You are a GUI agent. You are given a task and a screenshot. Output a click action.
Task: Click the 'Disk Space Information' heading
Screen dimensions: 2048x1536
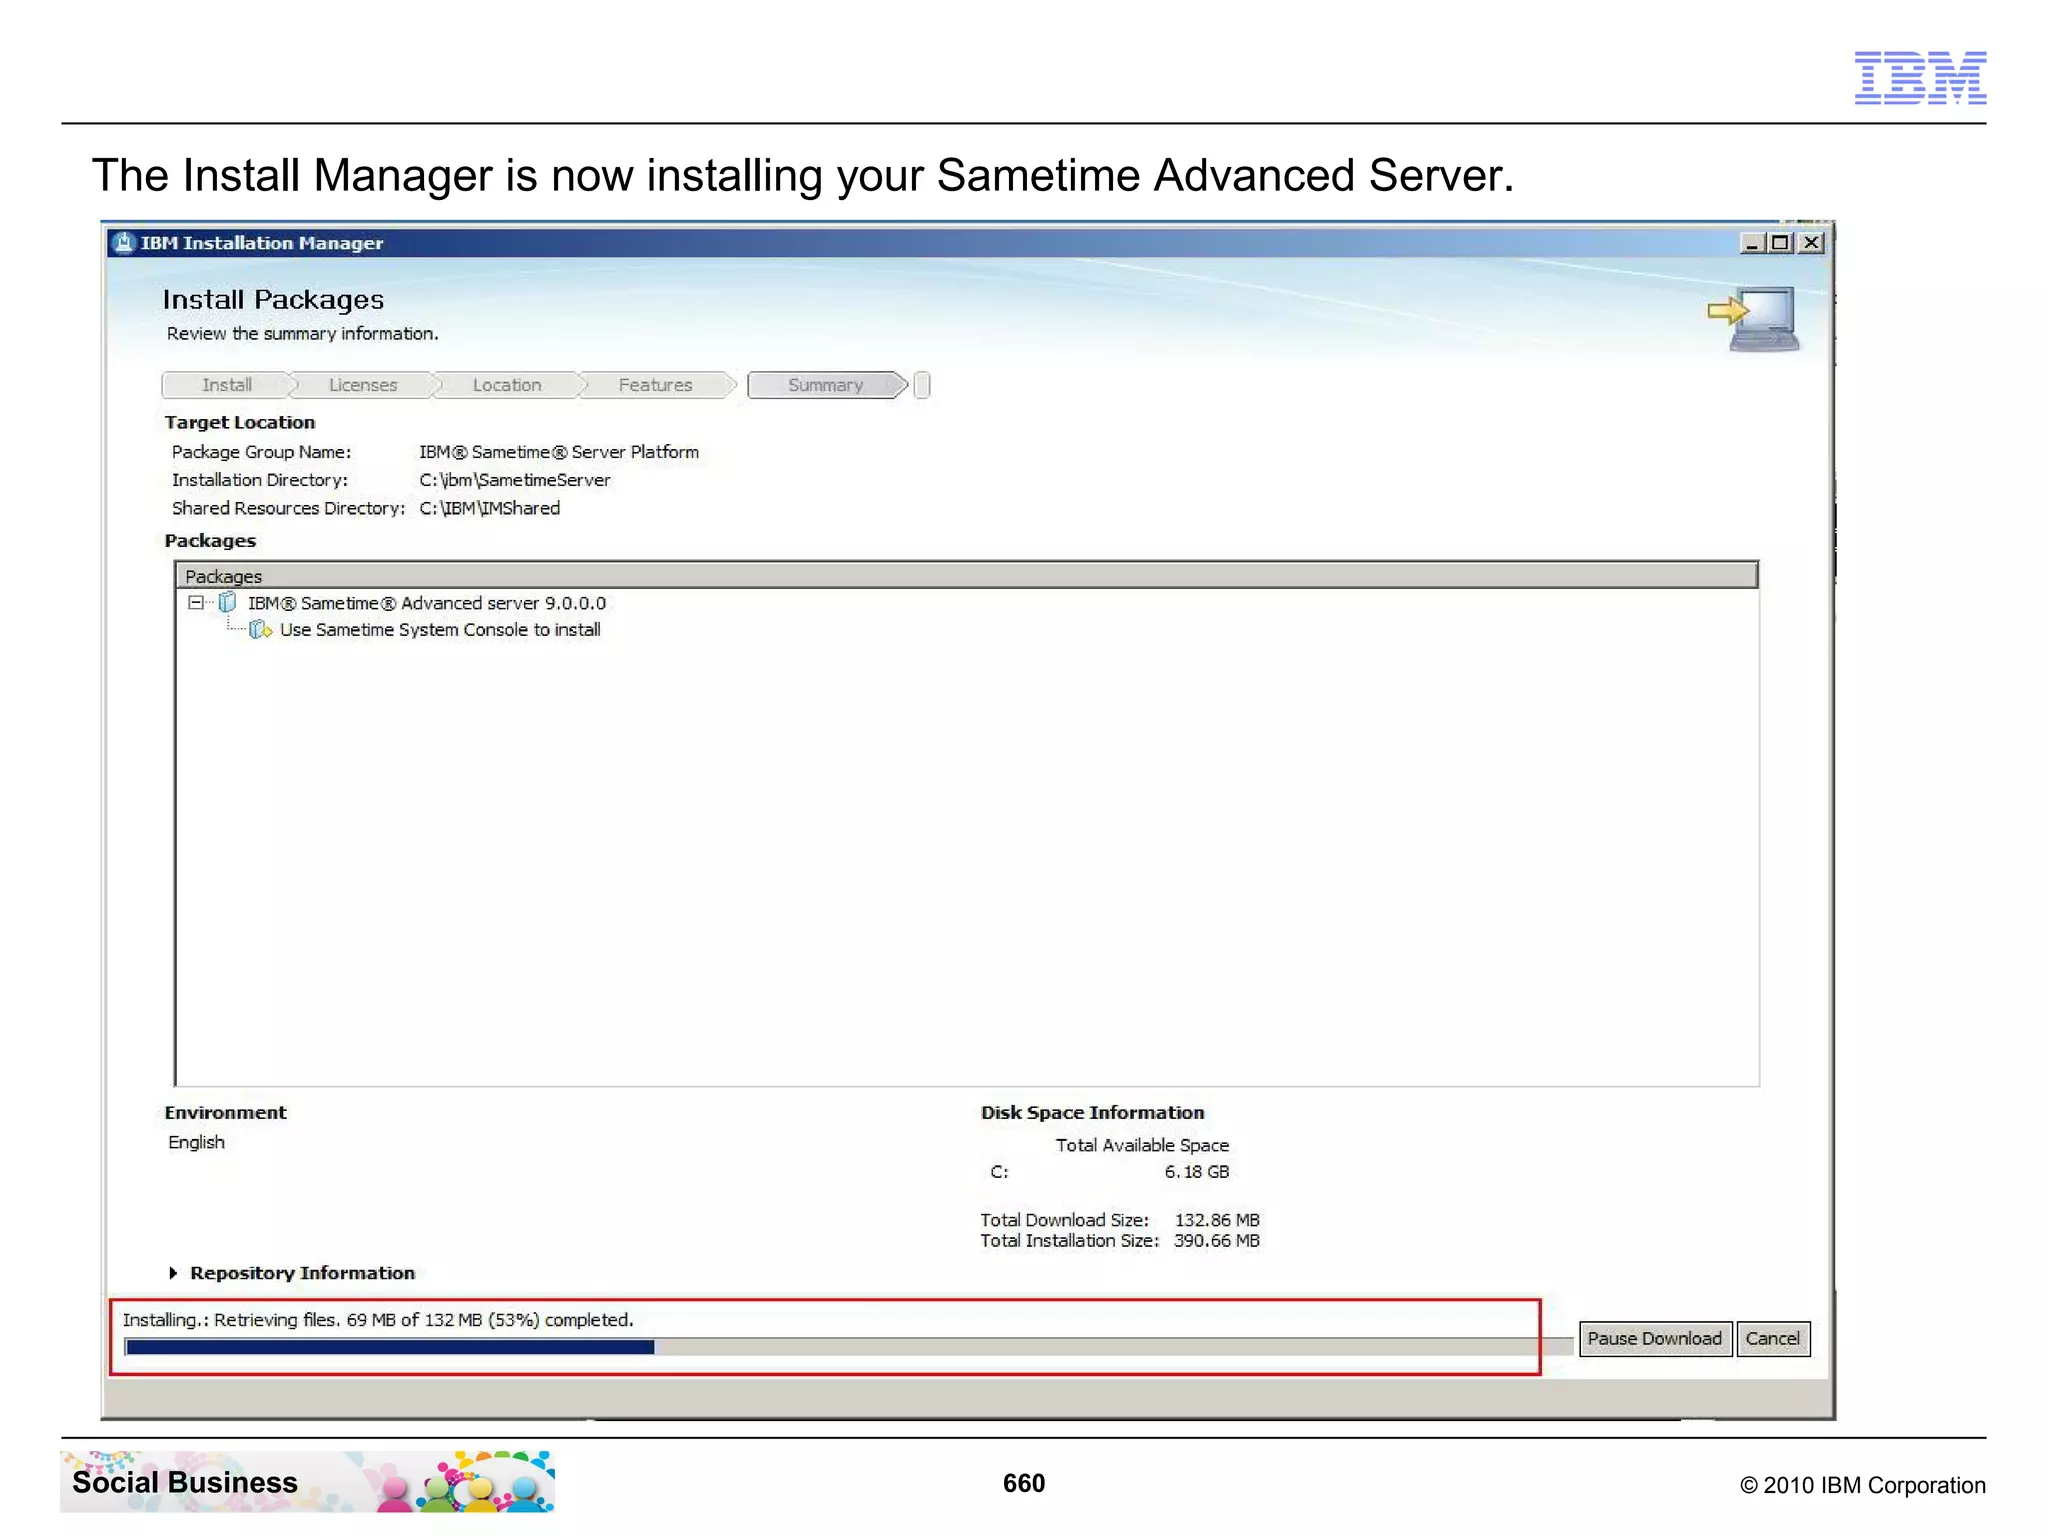[x=1092, y=1112]
